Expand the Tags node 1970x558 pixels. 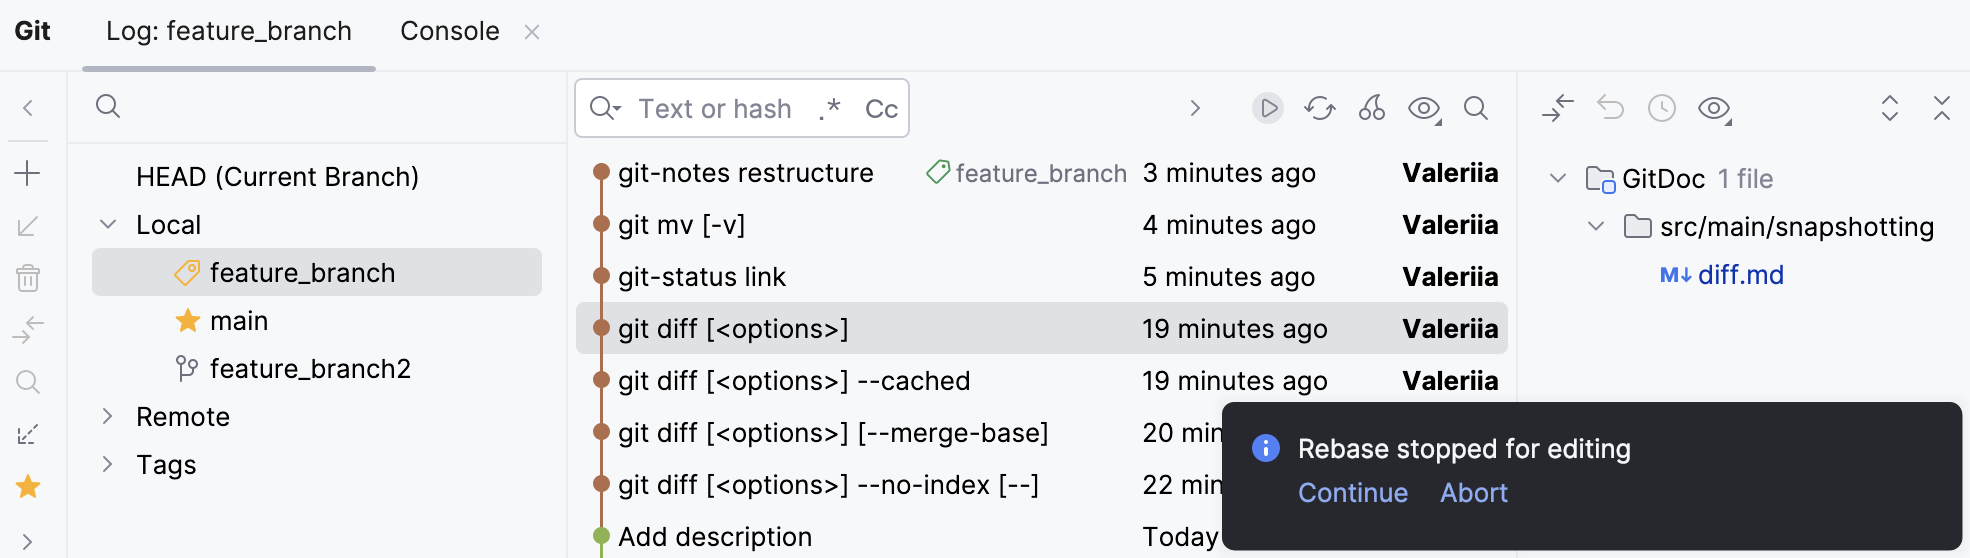(108, 465)
